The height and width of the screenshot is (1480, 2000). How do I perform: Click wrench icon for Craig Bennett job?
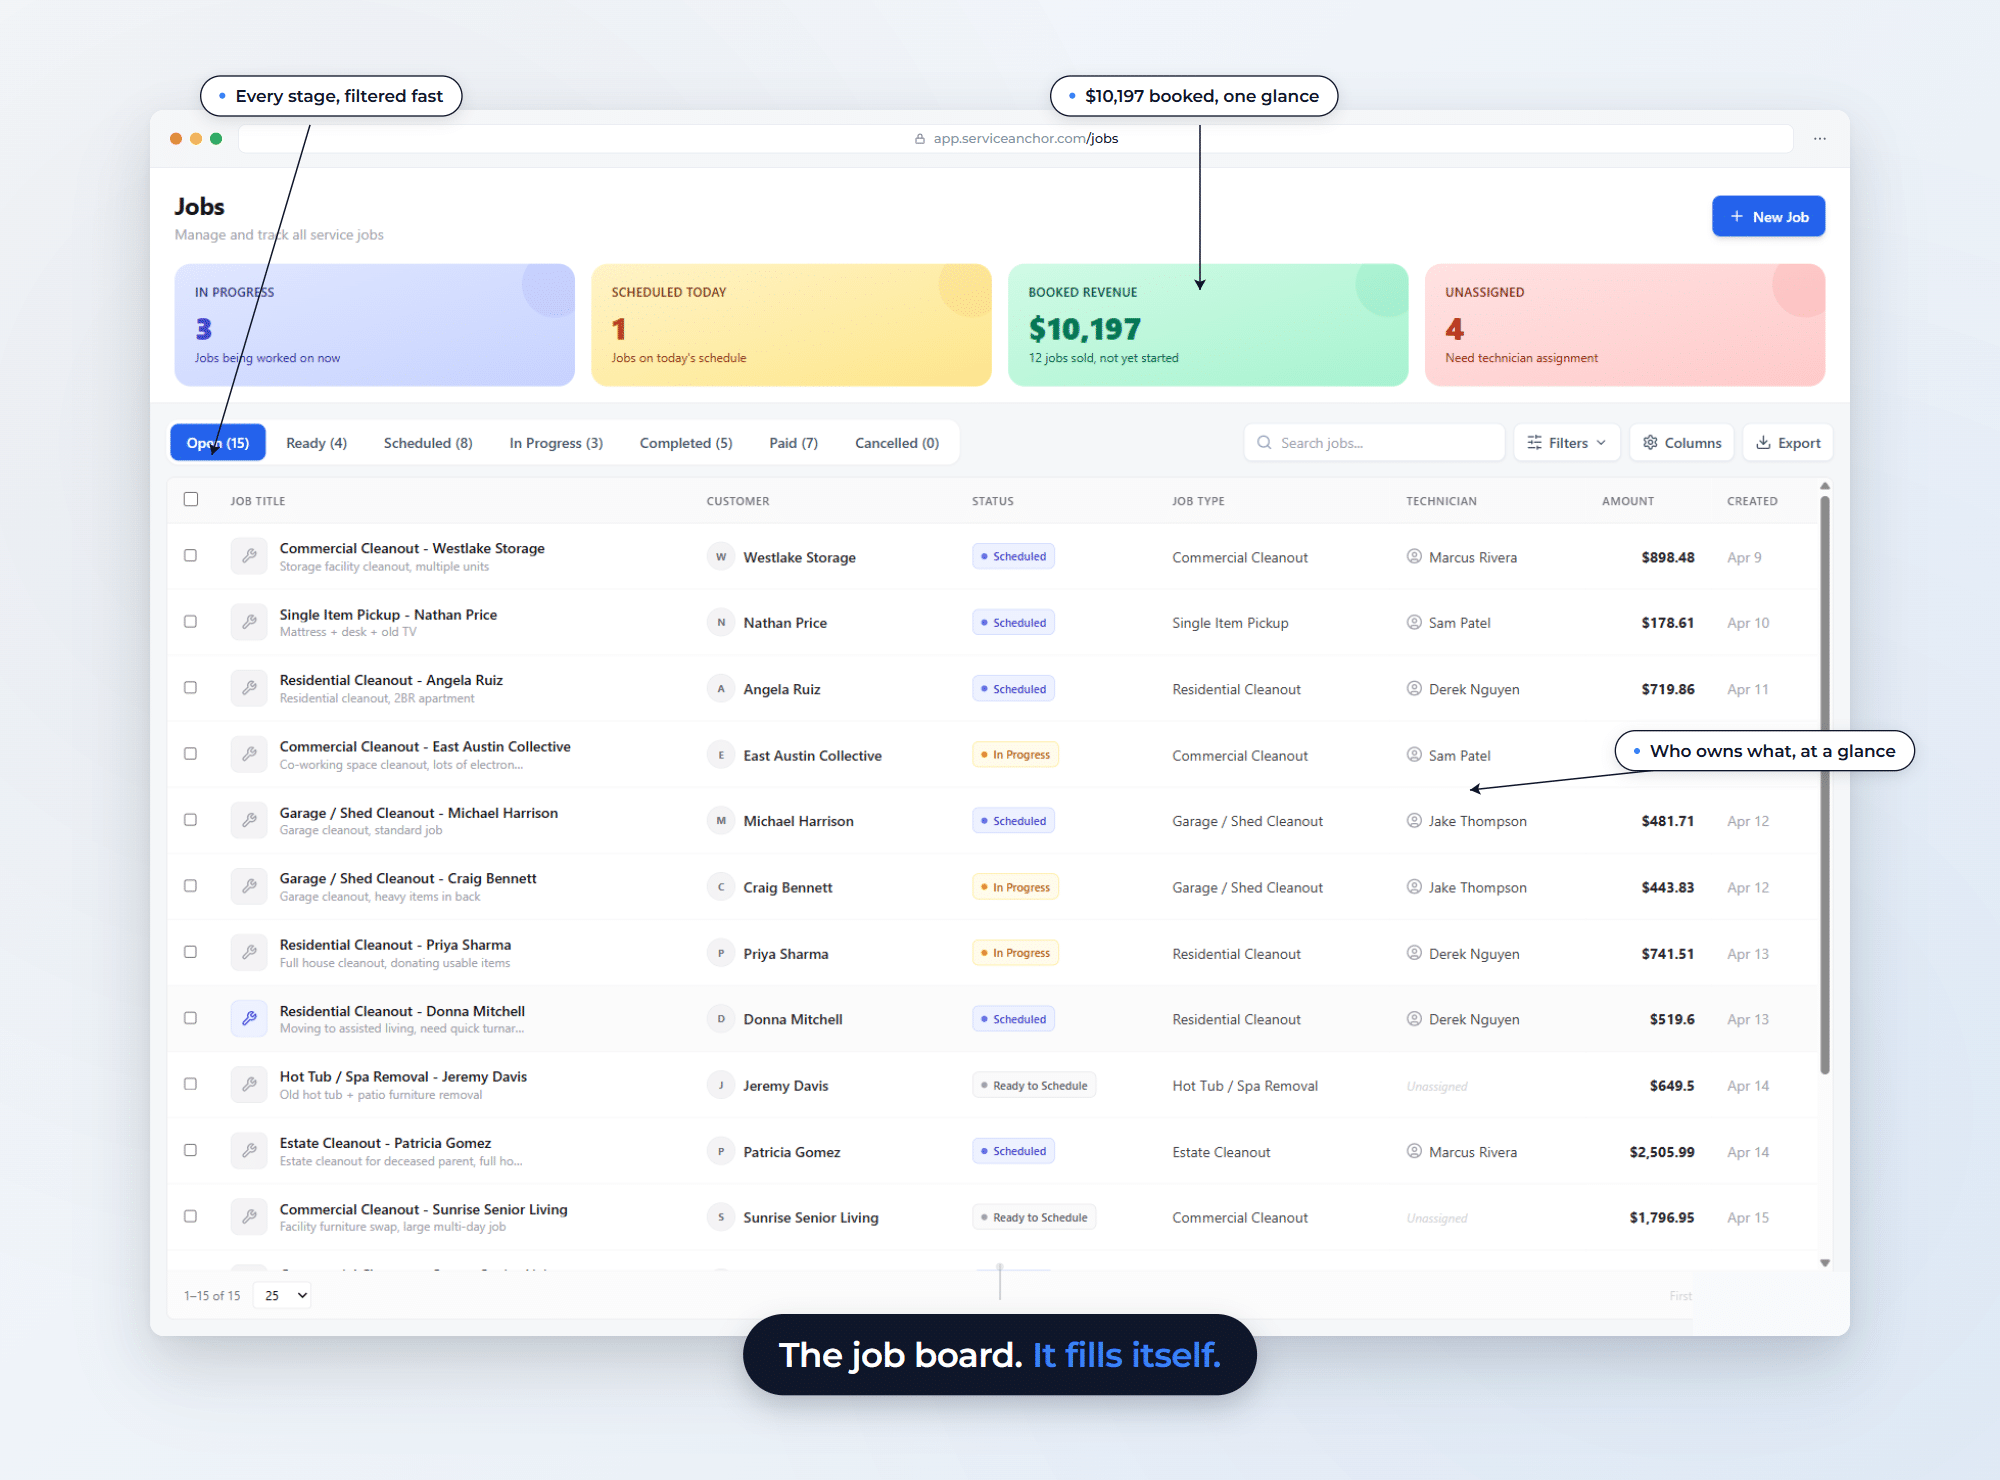point(249,886)
